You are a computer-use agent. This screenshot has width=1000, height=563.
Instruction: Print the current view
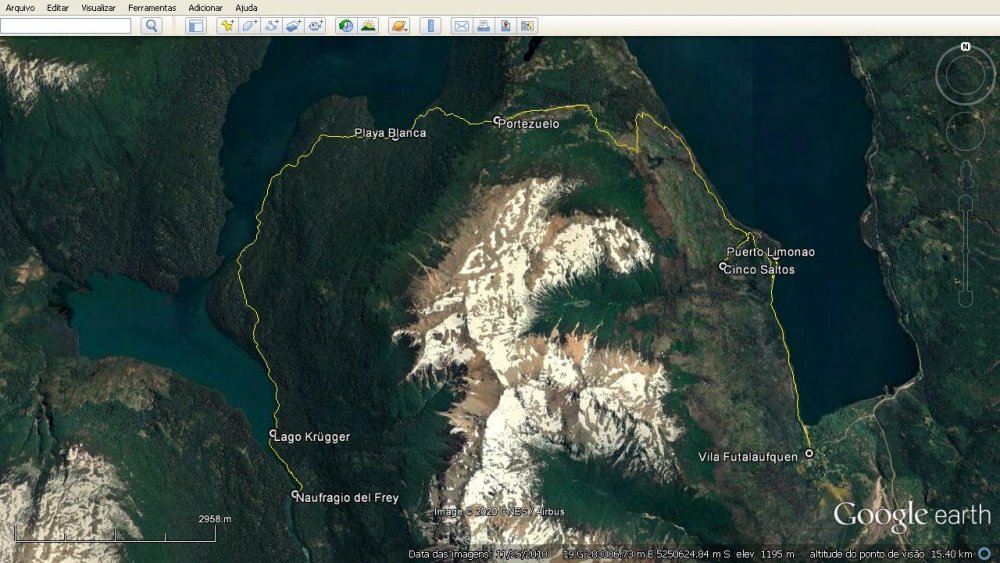point(483,26)
